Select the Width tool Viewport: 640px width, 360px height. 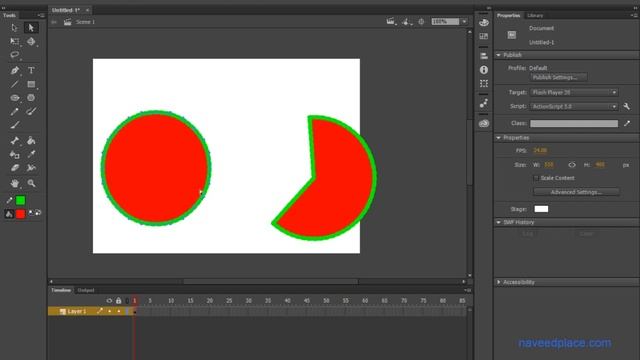pyautogui.click(x=31, y=168)
